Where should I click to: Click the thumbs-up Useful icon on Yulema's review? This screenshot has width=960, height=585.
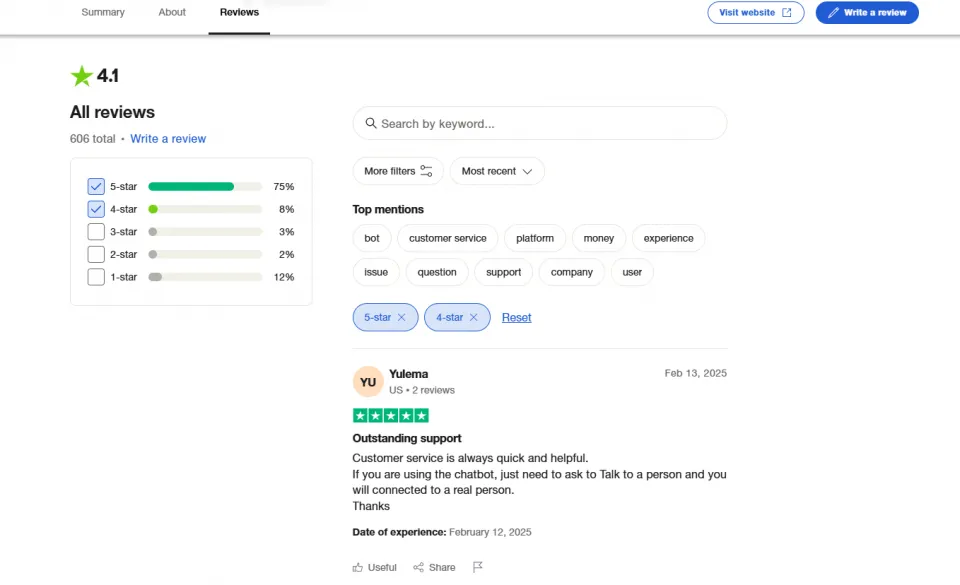coord(356,567)
